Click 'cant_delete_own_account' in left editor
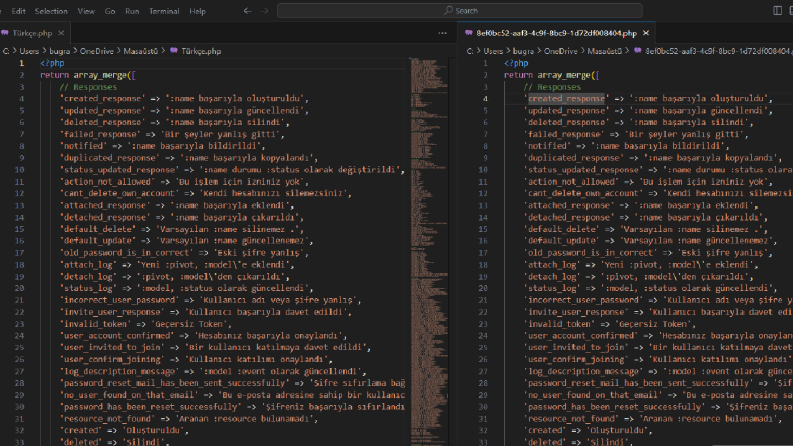793x446 pixels. coord(119,193)
